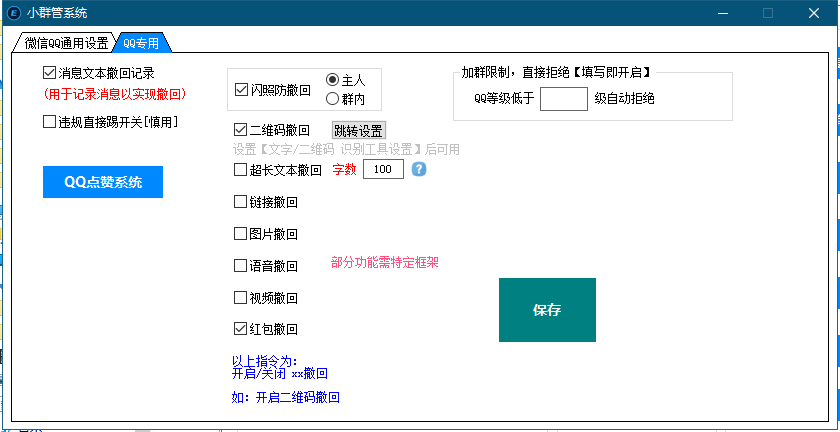
Task: Select the 群内 radio button
Action: tap(346, 99)
